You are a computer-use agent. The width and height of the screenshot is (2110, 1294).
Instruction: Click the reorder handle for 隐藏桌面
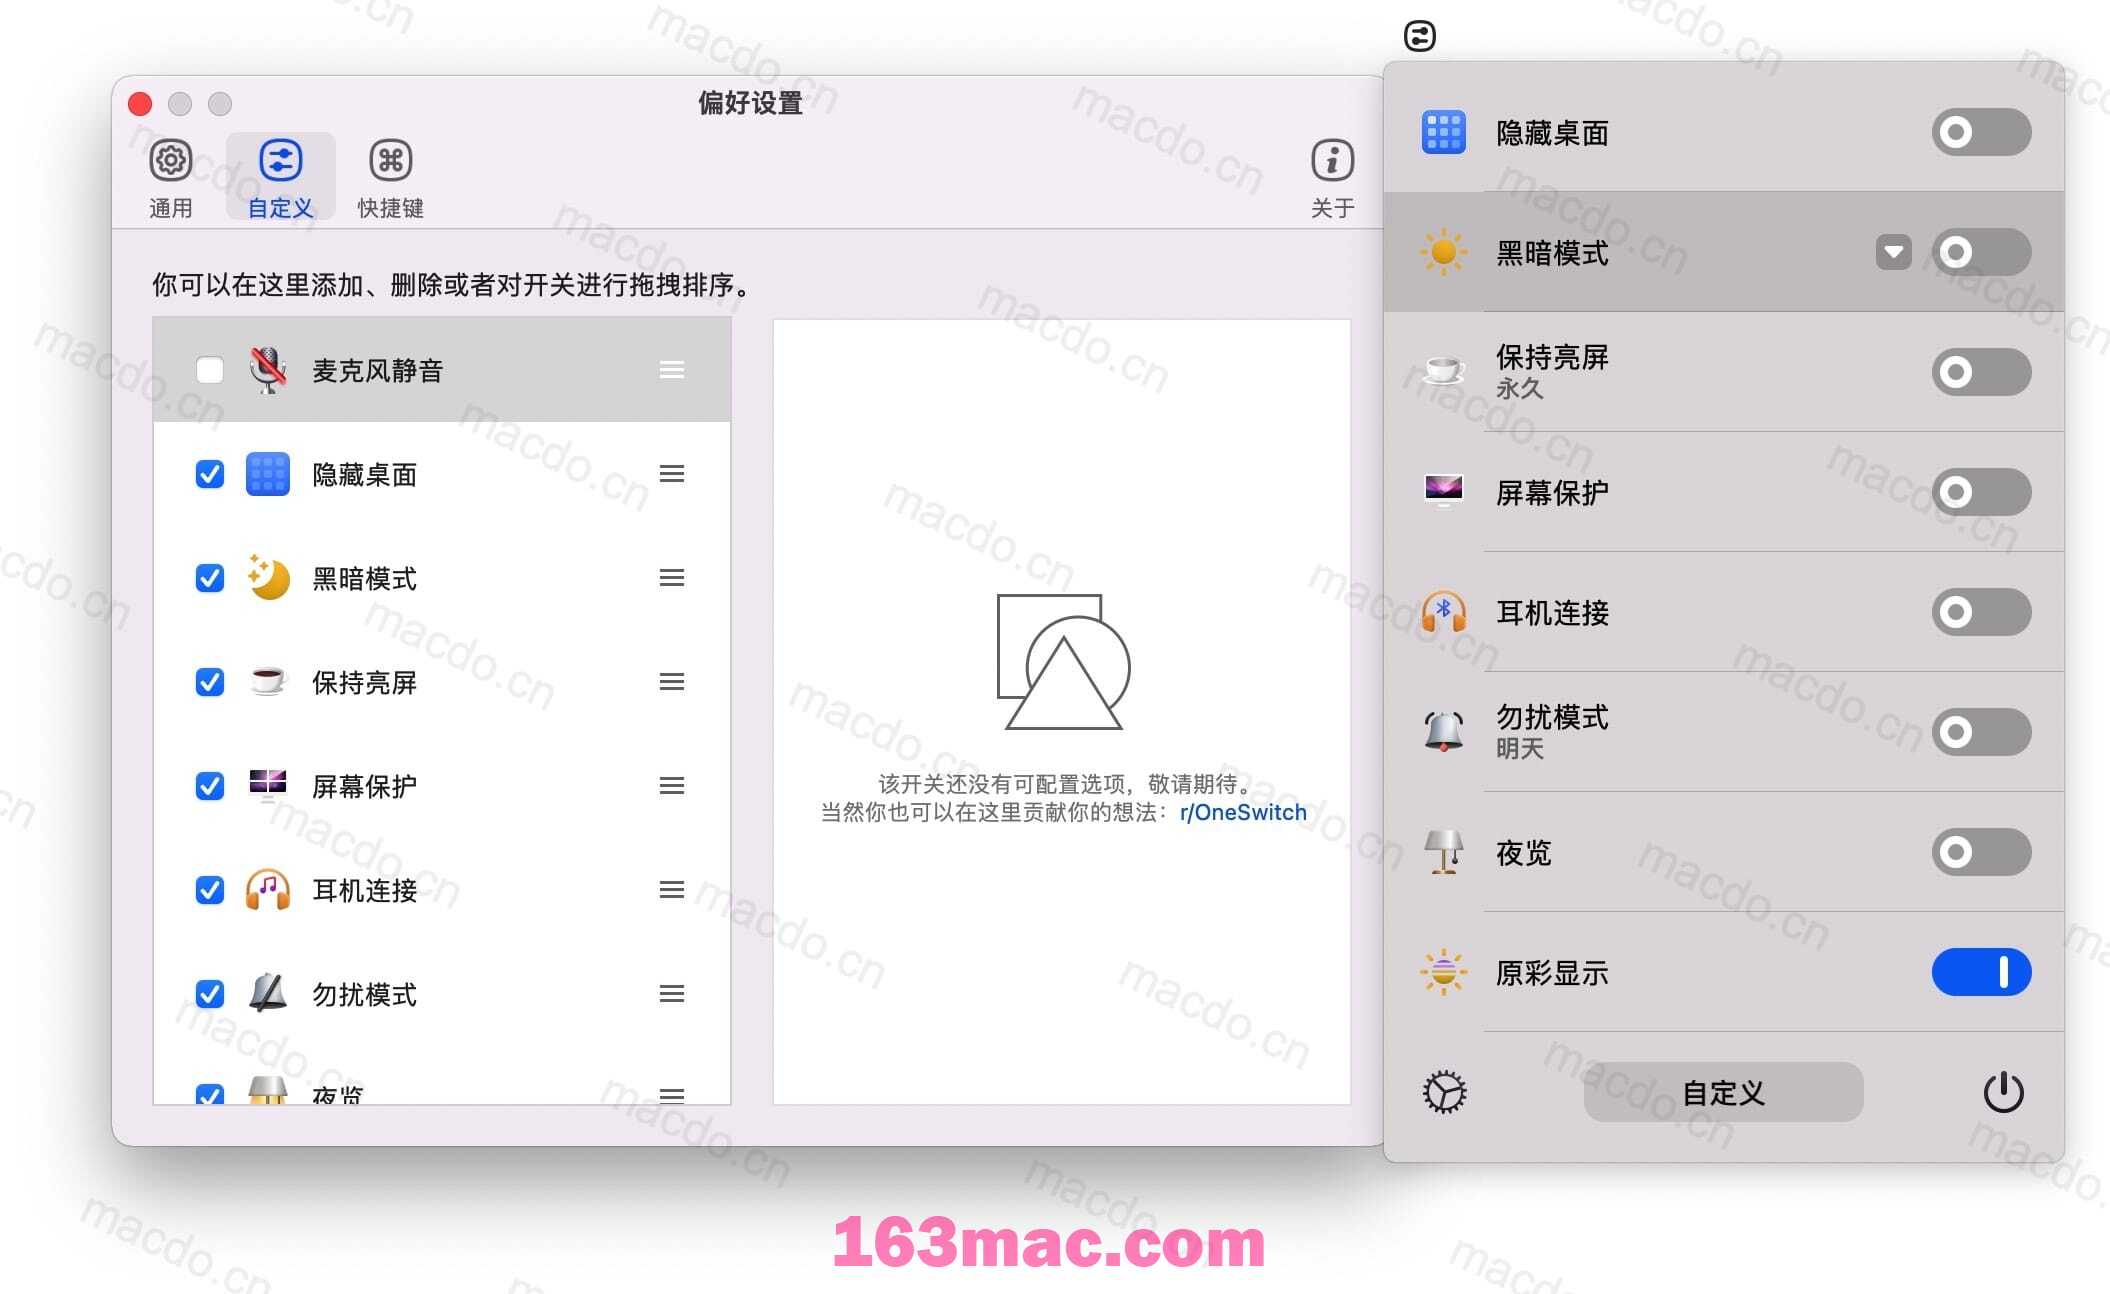[672, 474]
